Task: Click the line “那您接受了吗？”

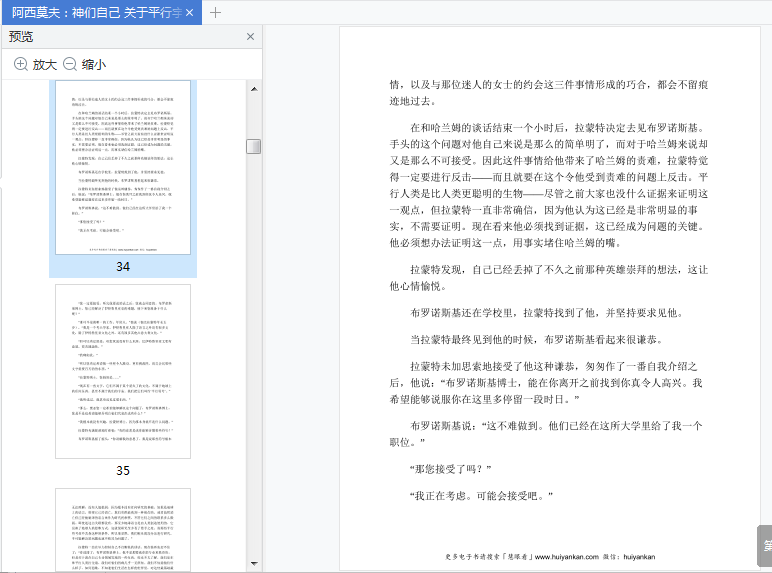Action: [x=450, y=469]
